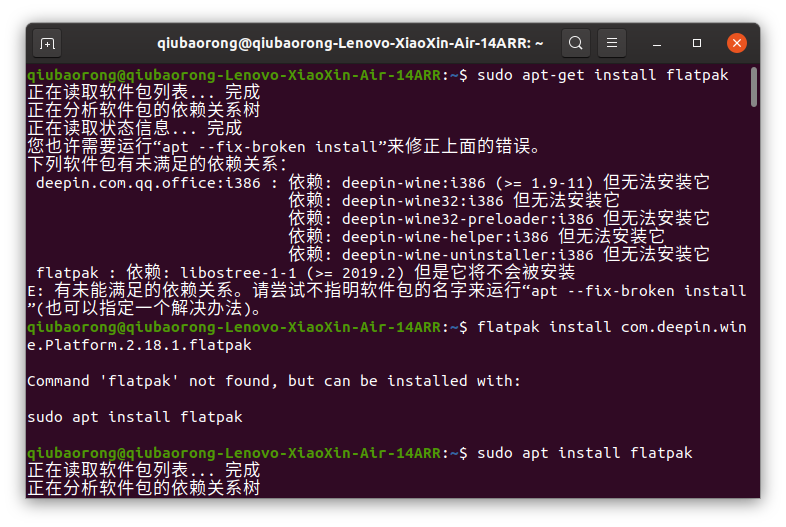Click 'flatpak install com.deepin.win' command text
Viewport: 786px width, 527px height.
click(612, 327)
